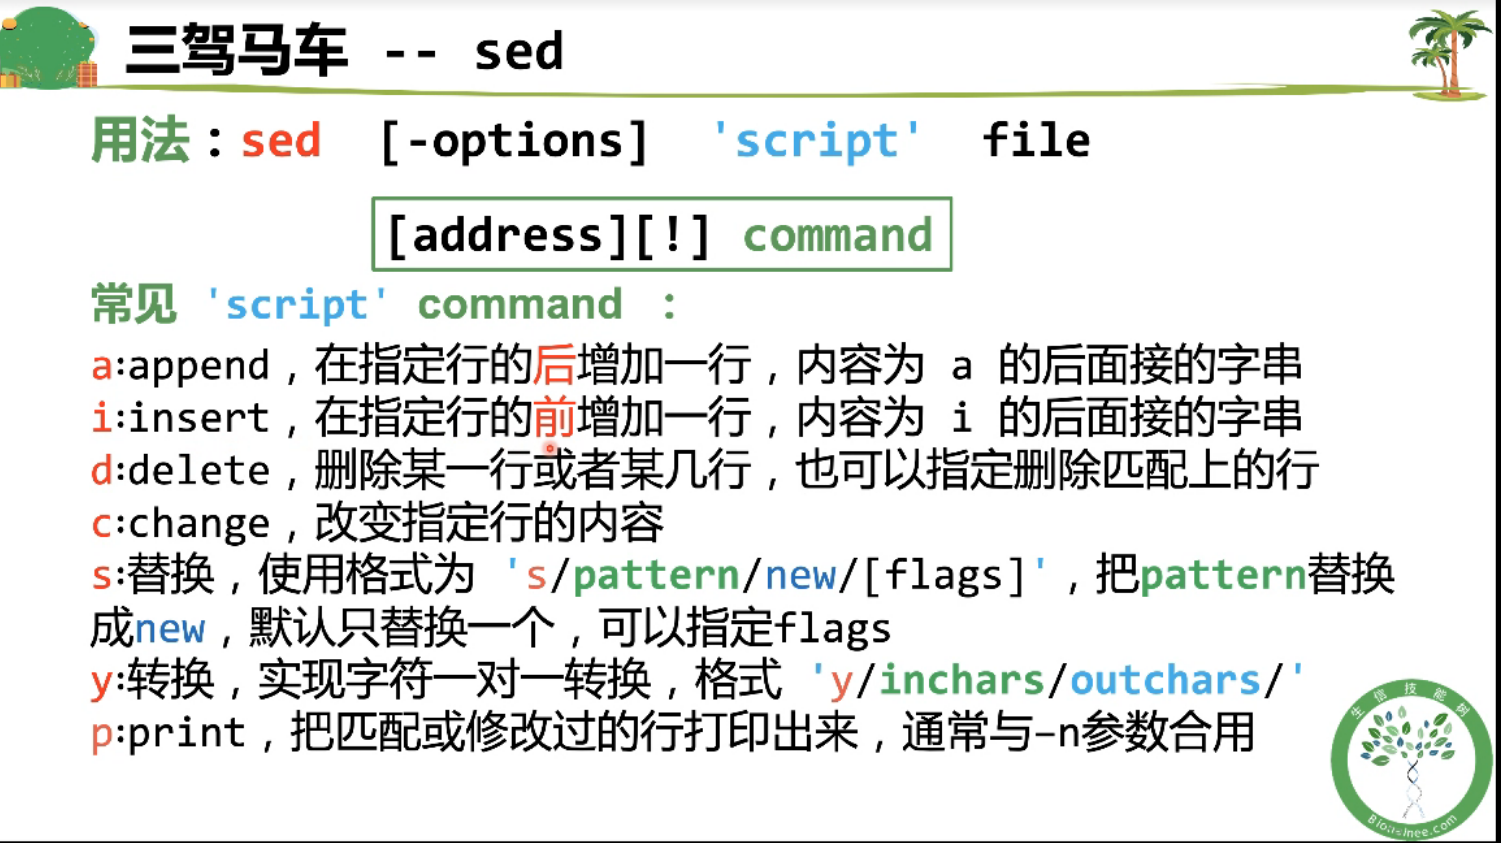Viewport: 1501px width, 843px height.
Task: Click the blue 'script' in the 常见 heading
Action: [x=296, y=306]
